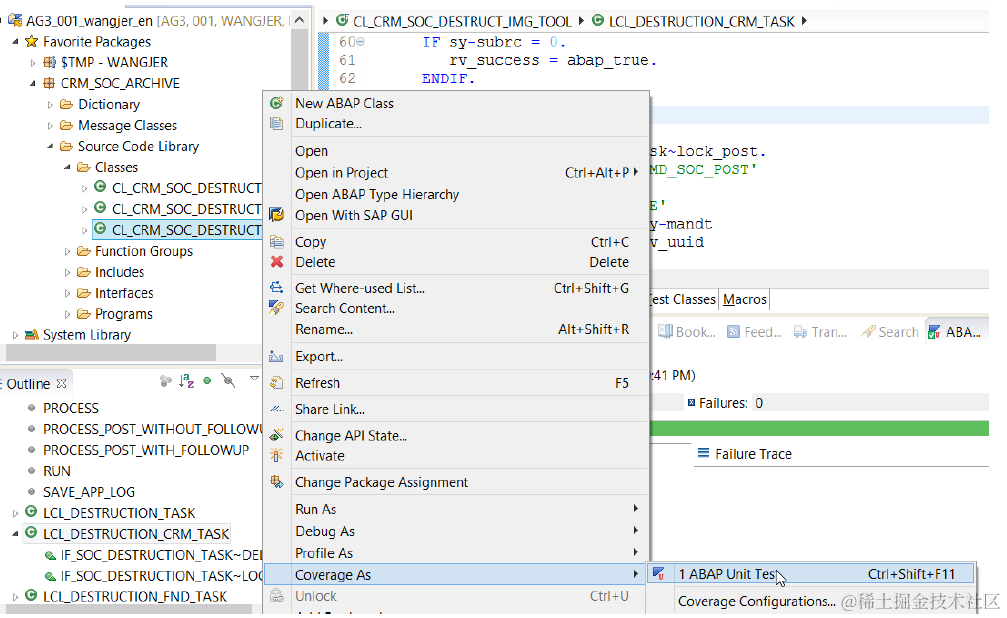Collapse LCL_DESTRUCTION_CRM_TASK in Outline
The image size is (1007, 618).
pyautogui.click(x=15, y=534)
